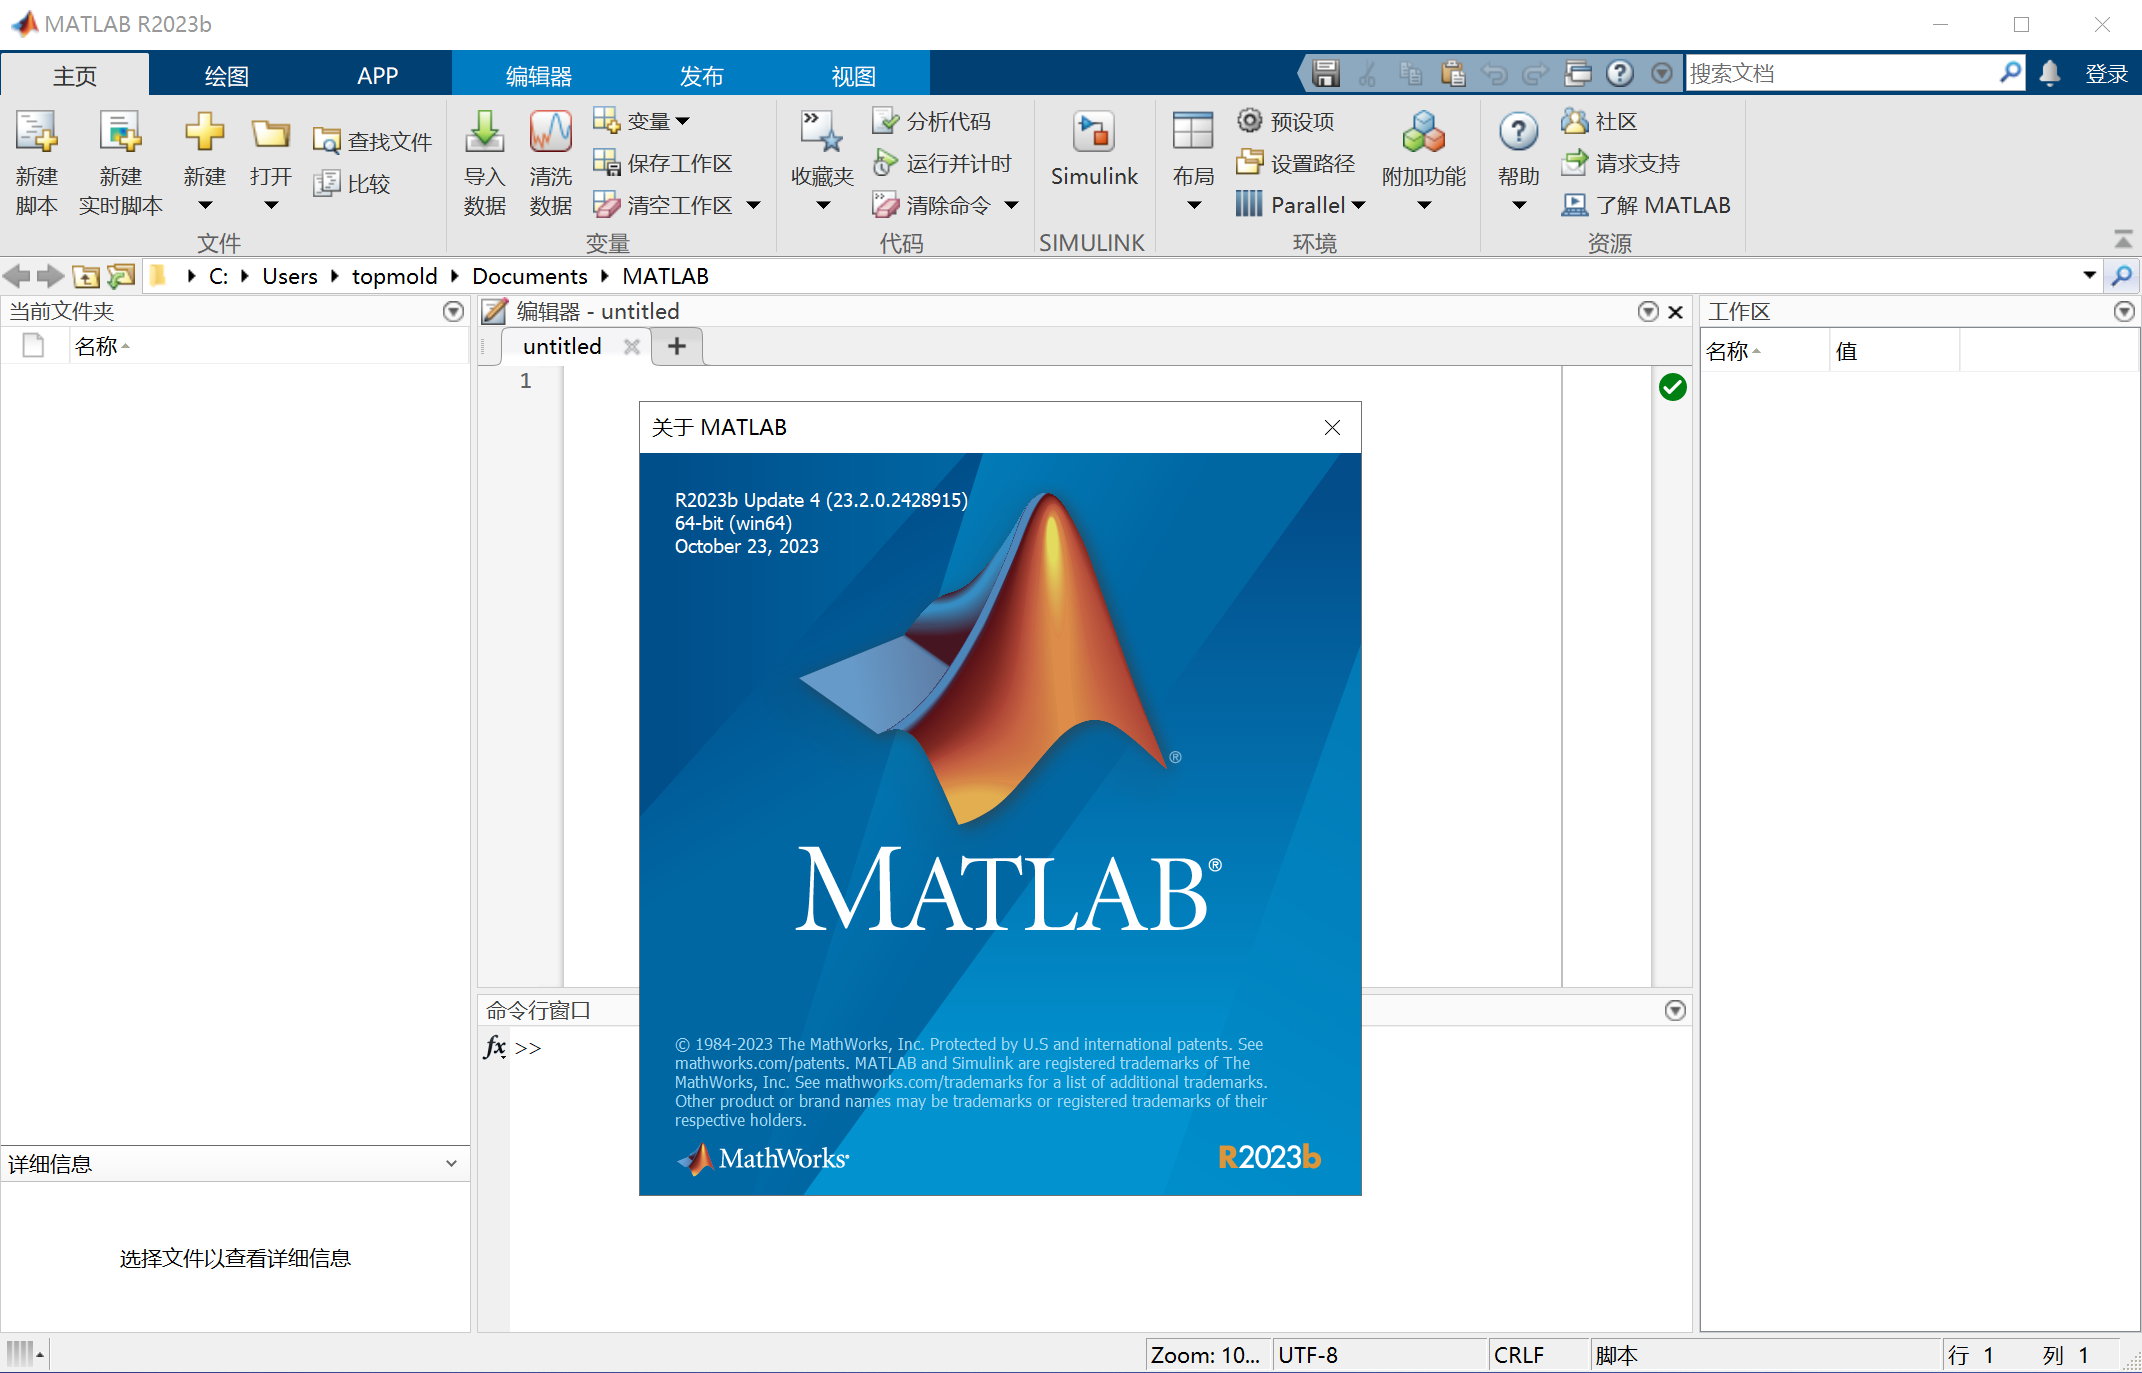Click Favorites (收藏夹) star icon
This screenshot has width=2142, height=1373.
tap(822, 132)
